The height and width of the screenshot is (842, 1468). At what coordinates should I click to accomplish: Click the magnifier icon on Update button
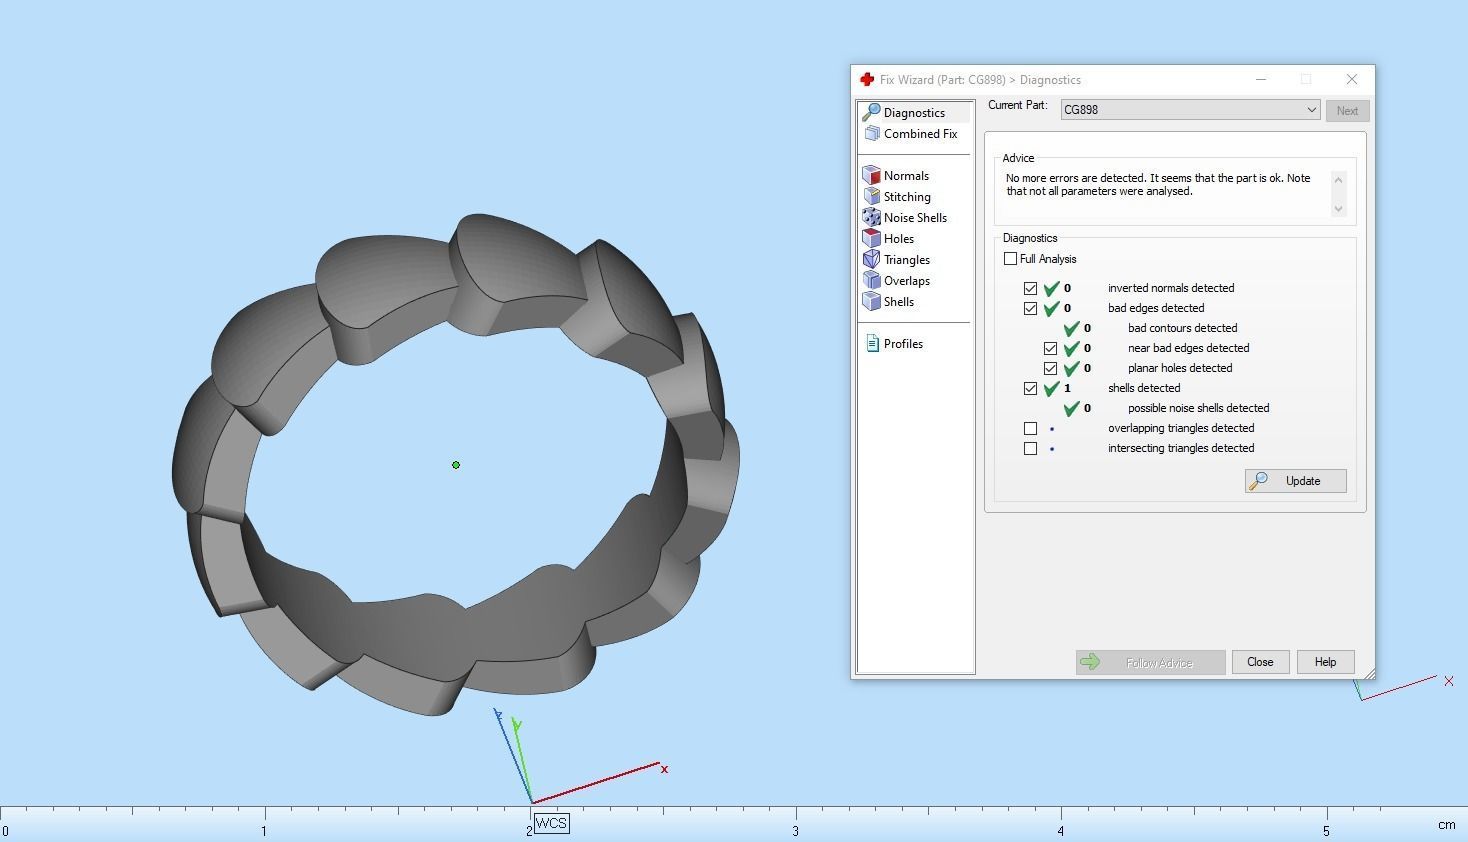pos(1259,481)
